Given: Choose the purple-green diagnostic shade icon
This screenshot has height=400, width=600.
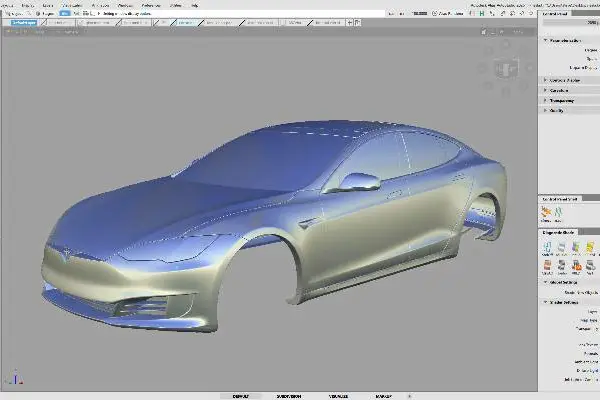Looking at the screenshot, I should (576, 248).
